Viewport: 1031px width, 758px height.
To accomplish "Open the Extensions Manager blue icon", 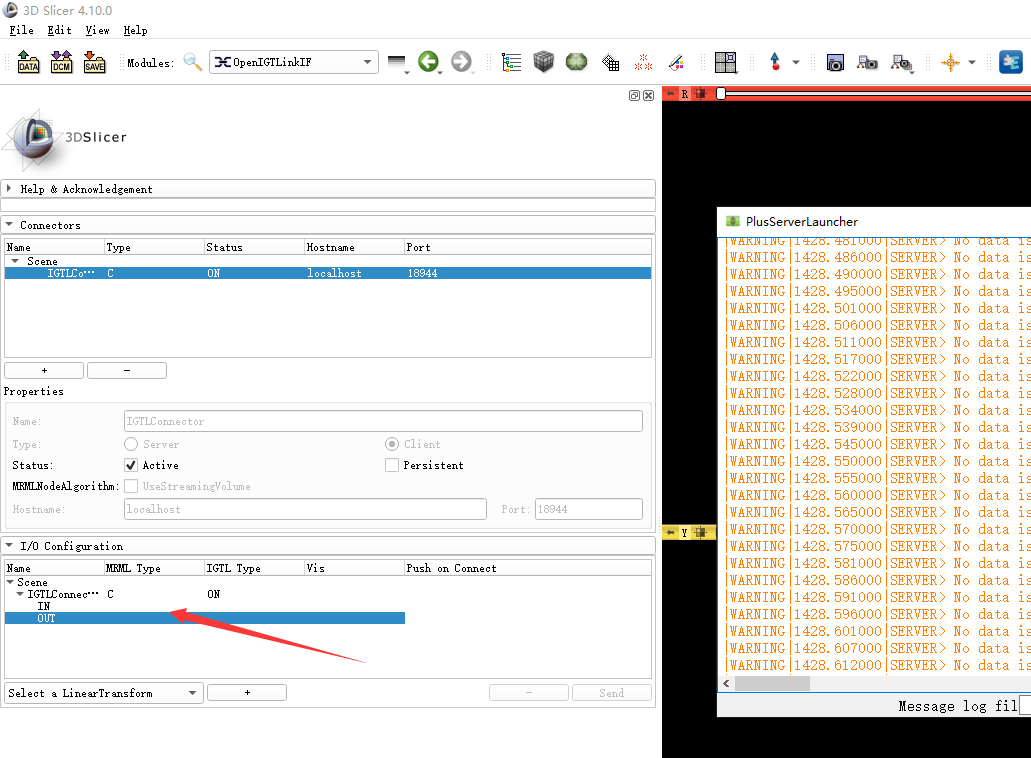I will (x=1010, y=62).
